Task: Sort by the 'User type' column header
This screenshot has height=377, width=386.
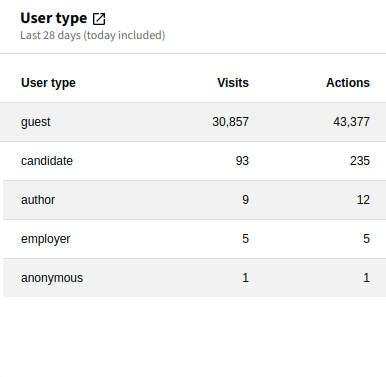Action: 48,83
